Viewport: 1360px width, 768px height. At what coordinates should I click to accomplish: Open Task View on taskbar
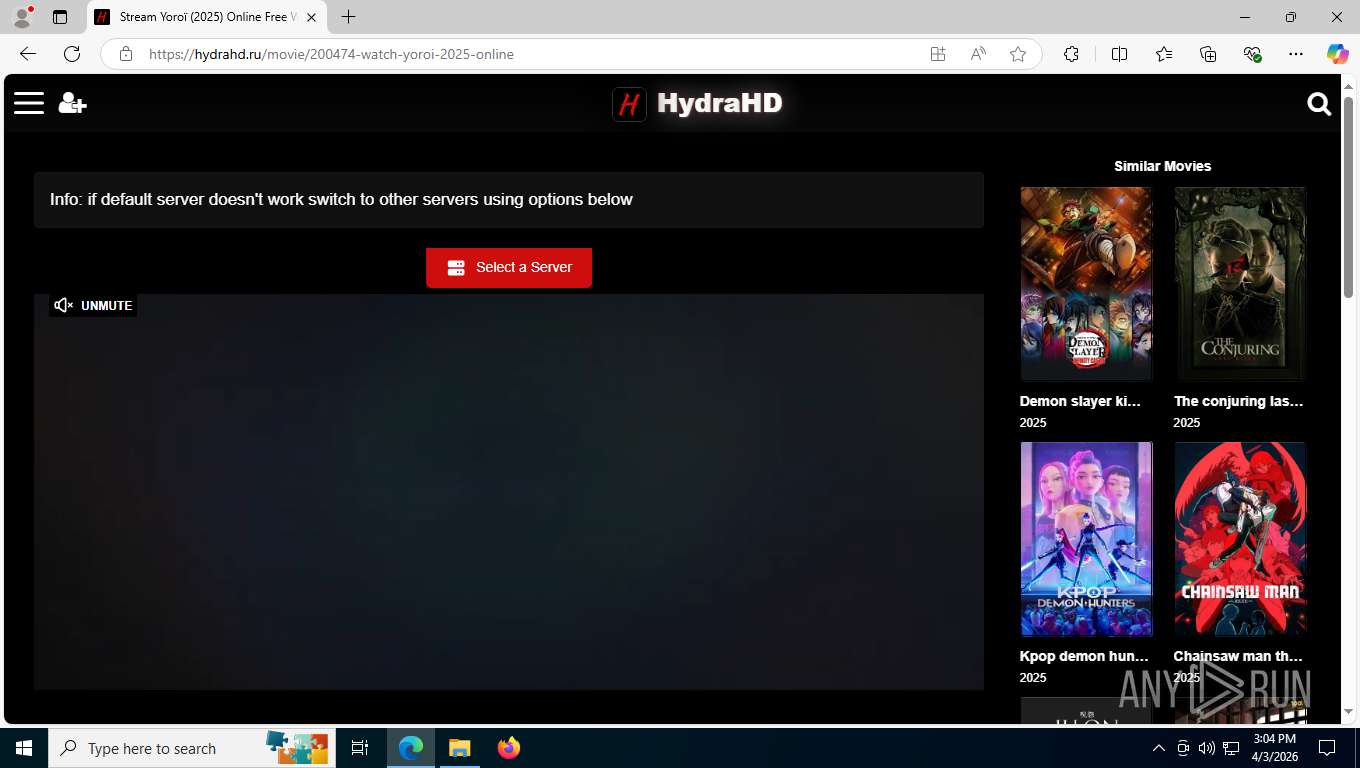coord(360,748)
